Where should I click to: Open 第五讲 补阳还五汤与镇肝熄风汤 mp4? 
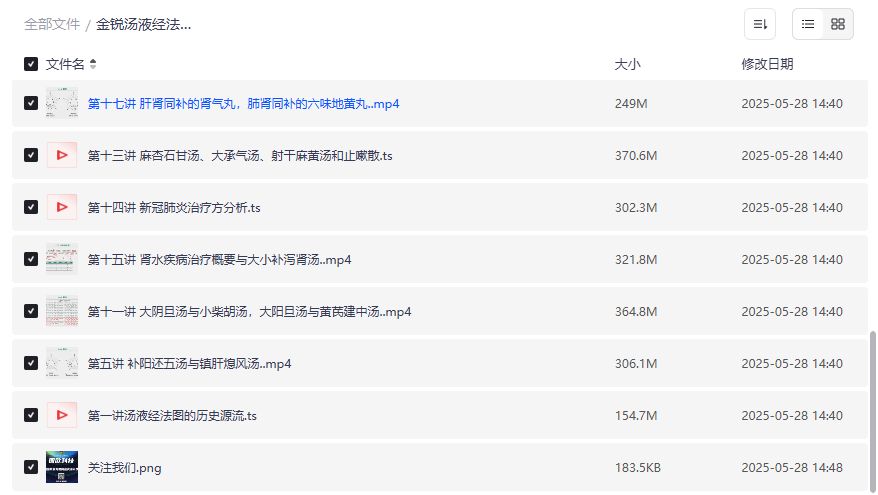click(189, 364)
